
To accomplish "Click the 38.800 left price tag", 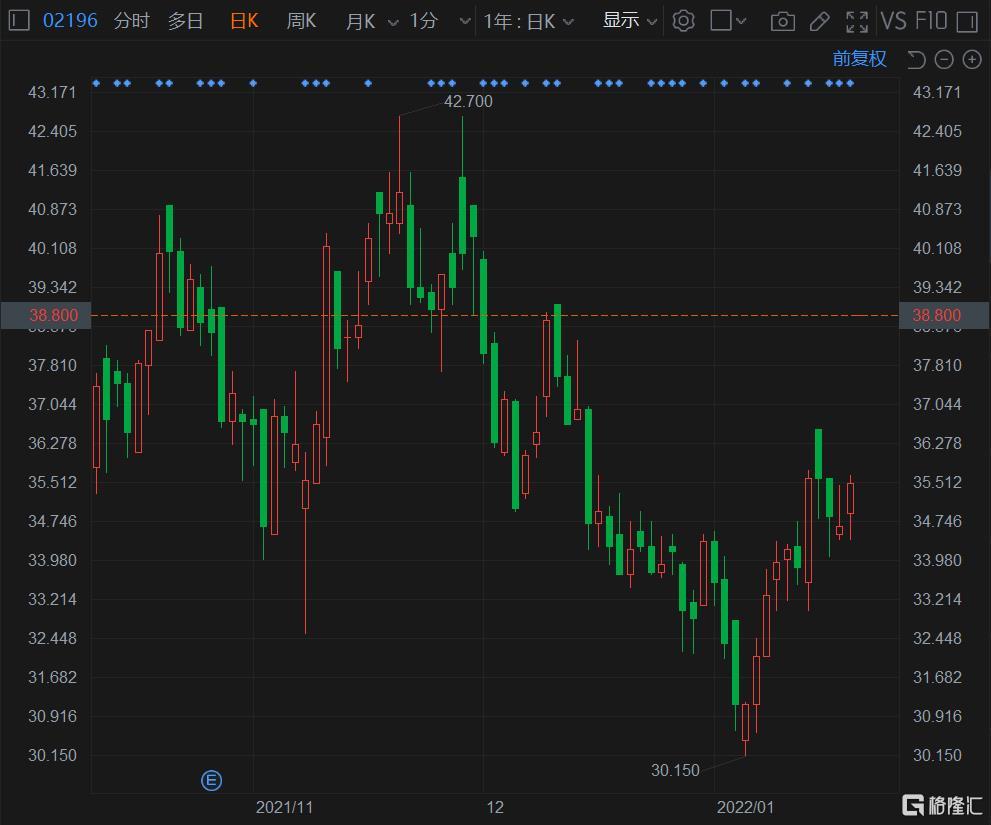I will [46, 315].
